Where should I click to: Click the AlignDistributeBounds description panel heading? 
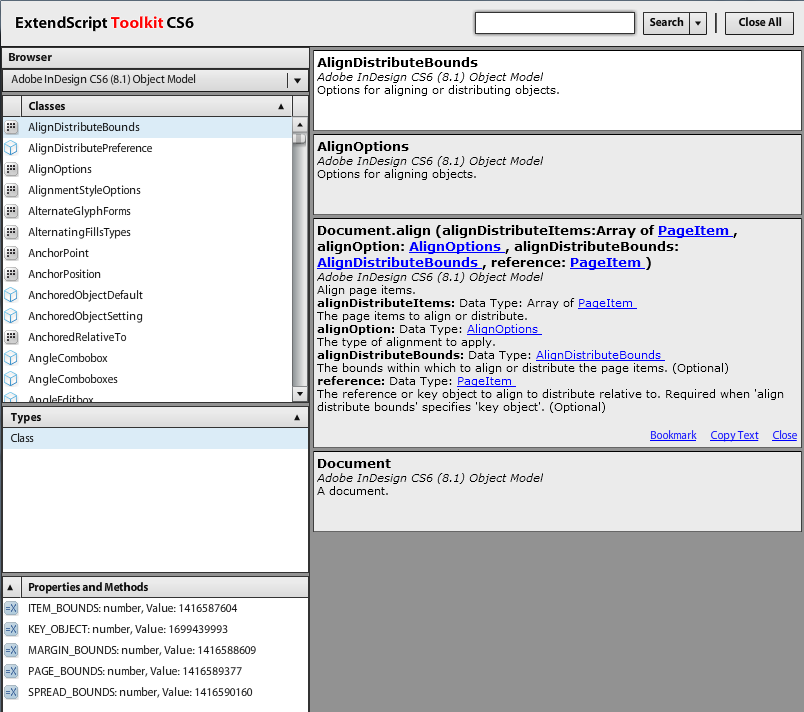coord(397,63)
